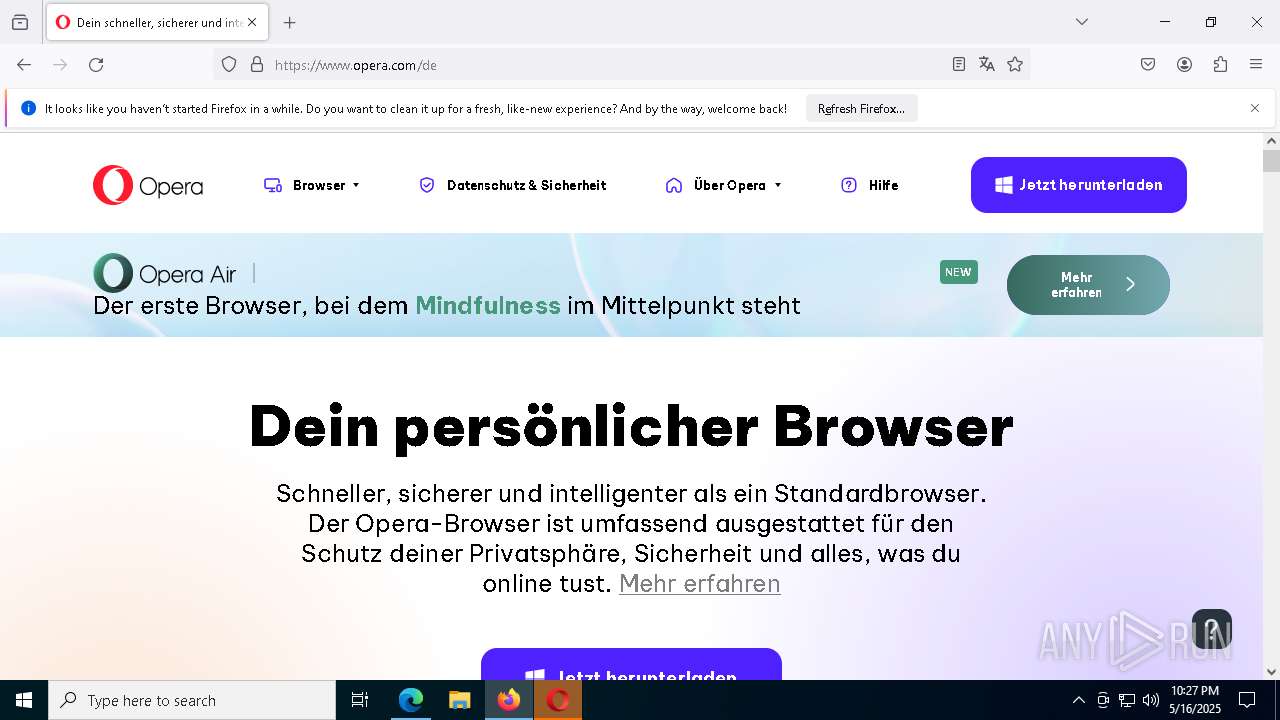Open the Hilfe menu item
This screenshot has width=1280, height=720.
[x=870, y=185]
